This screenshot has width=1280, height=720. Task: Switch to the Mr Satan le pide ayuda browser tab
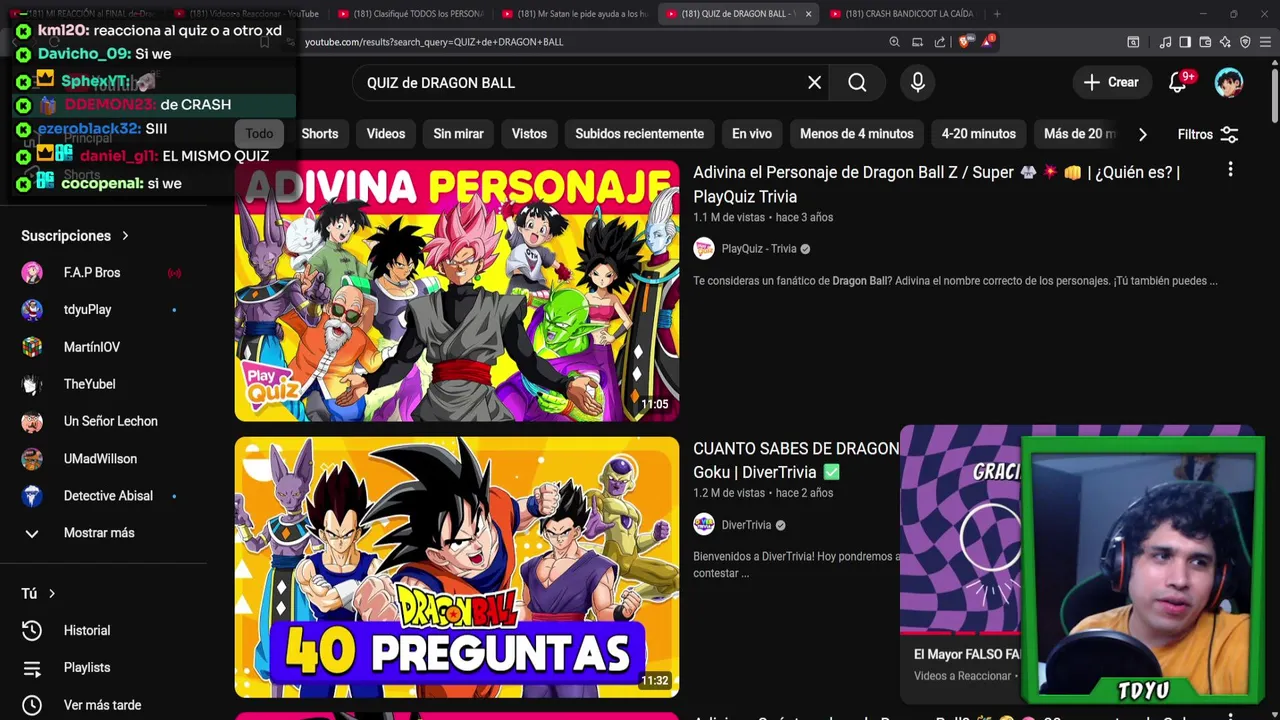(x=575, y=14)
